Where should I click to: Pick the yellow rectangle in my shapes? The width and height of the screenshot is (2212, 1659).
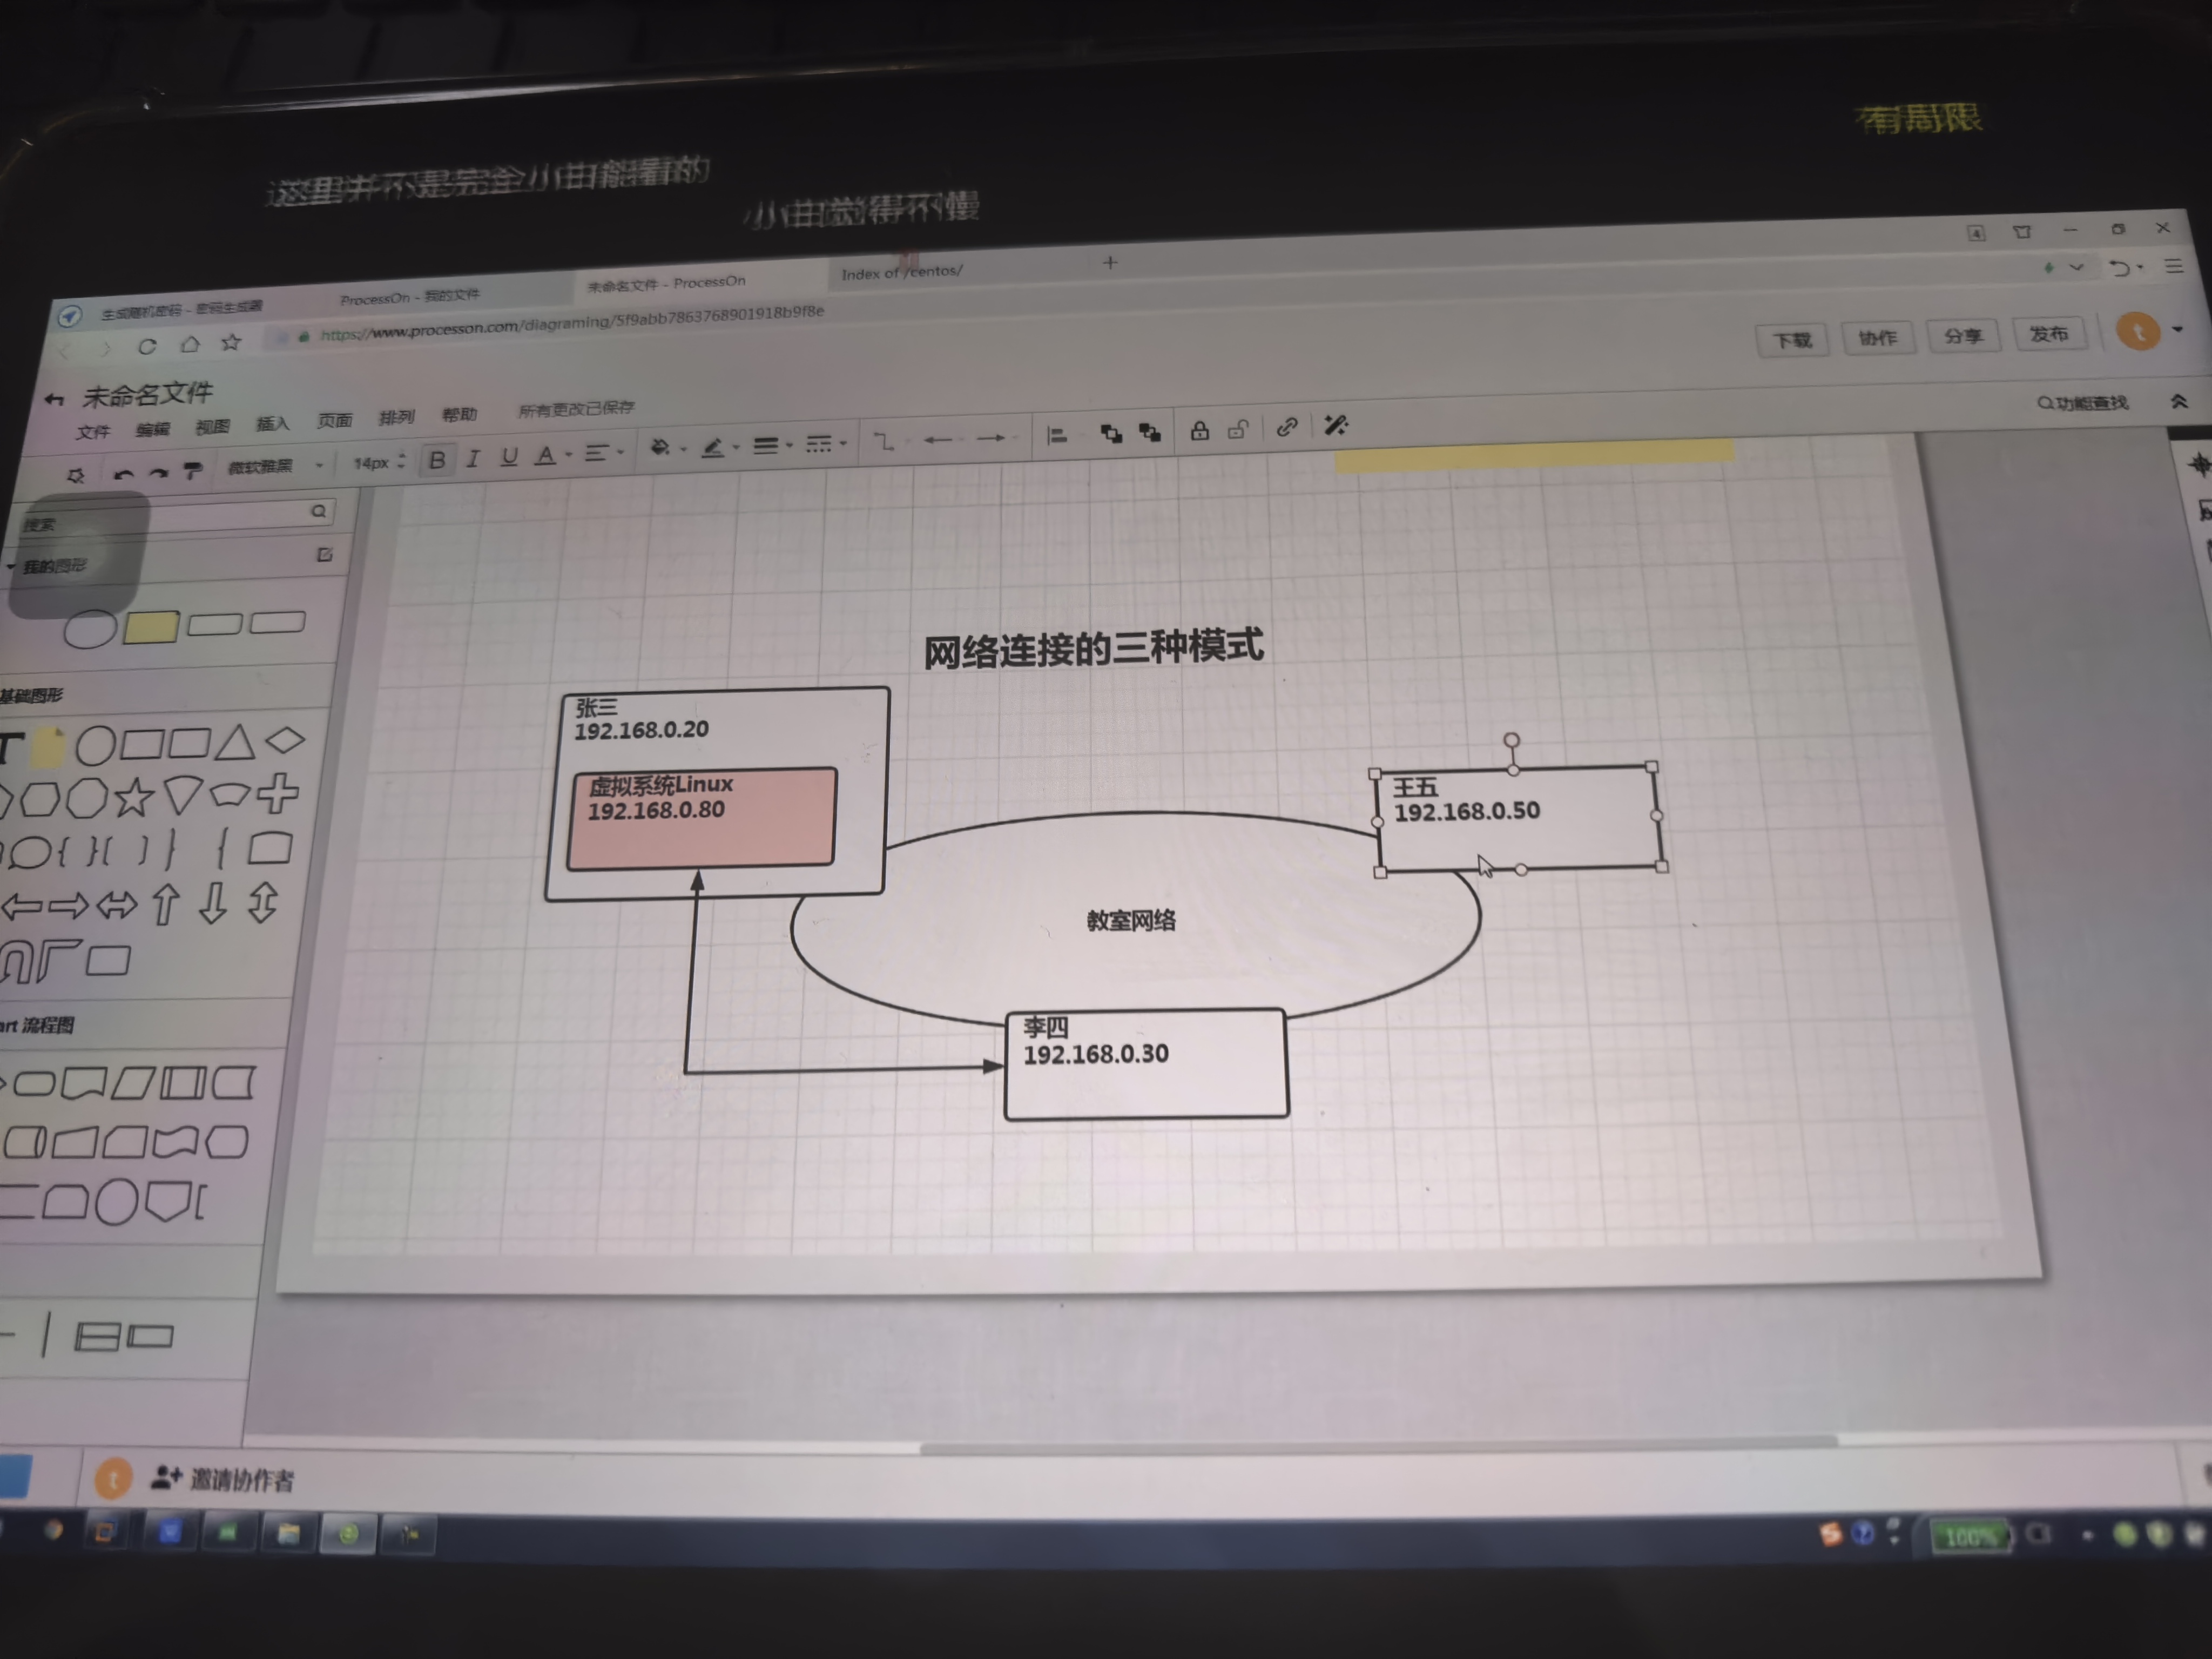point(151,627)
